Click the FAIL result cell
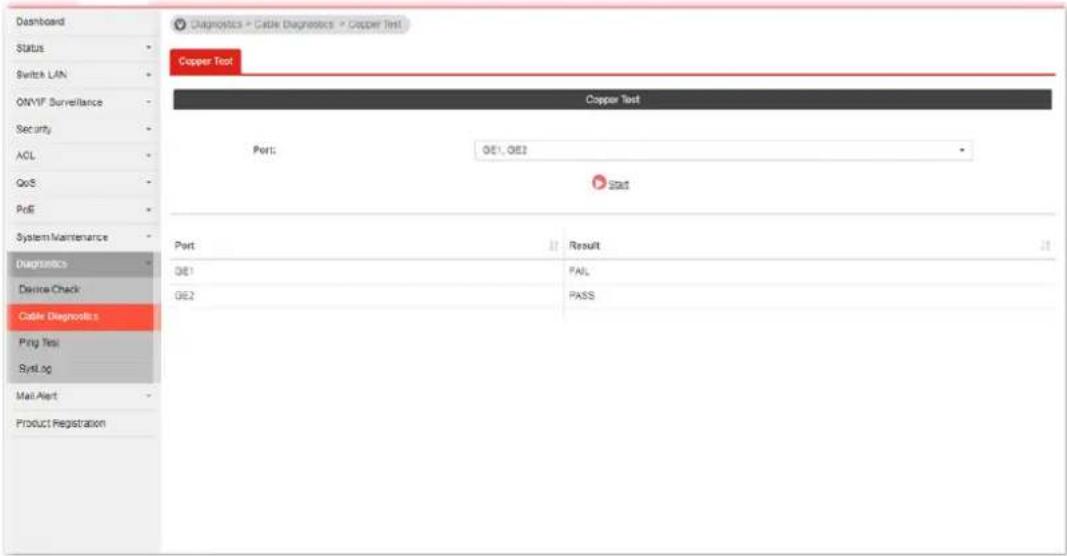1067x556 pixels. click(x=810, y=272)
